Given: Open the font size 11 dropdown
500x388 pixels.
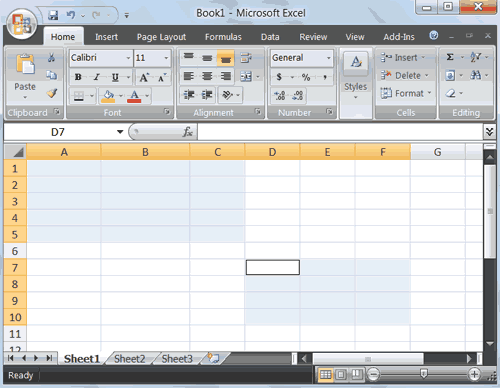Looking at the screenshot, I should click(166, 58).
